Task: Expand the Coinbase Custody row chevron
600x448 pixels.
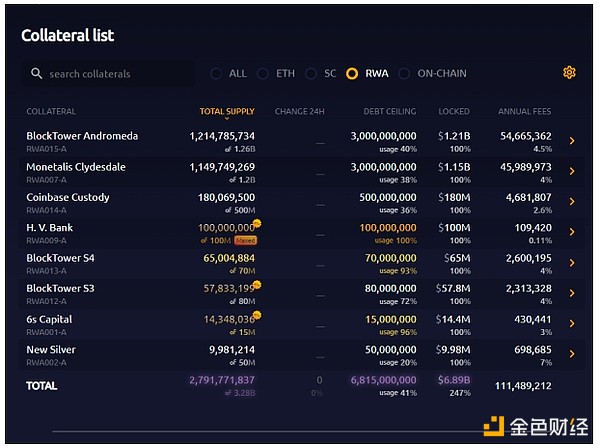Action: [571, 202]
